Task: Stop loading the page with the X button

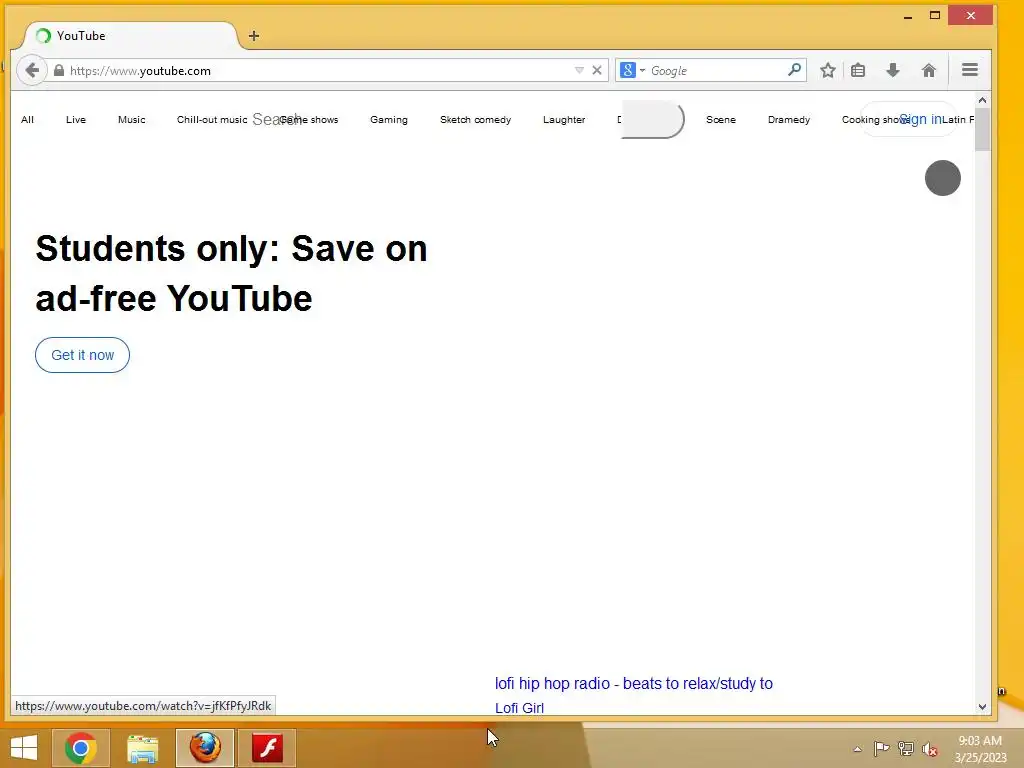Action: click(x=597, y=71)
